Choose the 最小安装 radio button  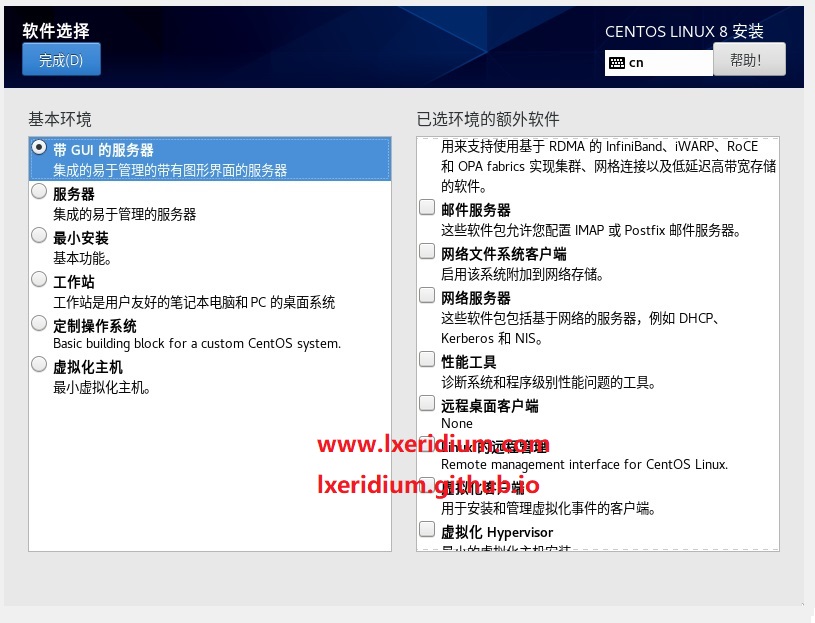click(39, 235)
